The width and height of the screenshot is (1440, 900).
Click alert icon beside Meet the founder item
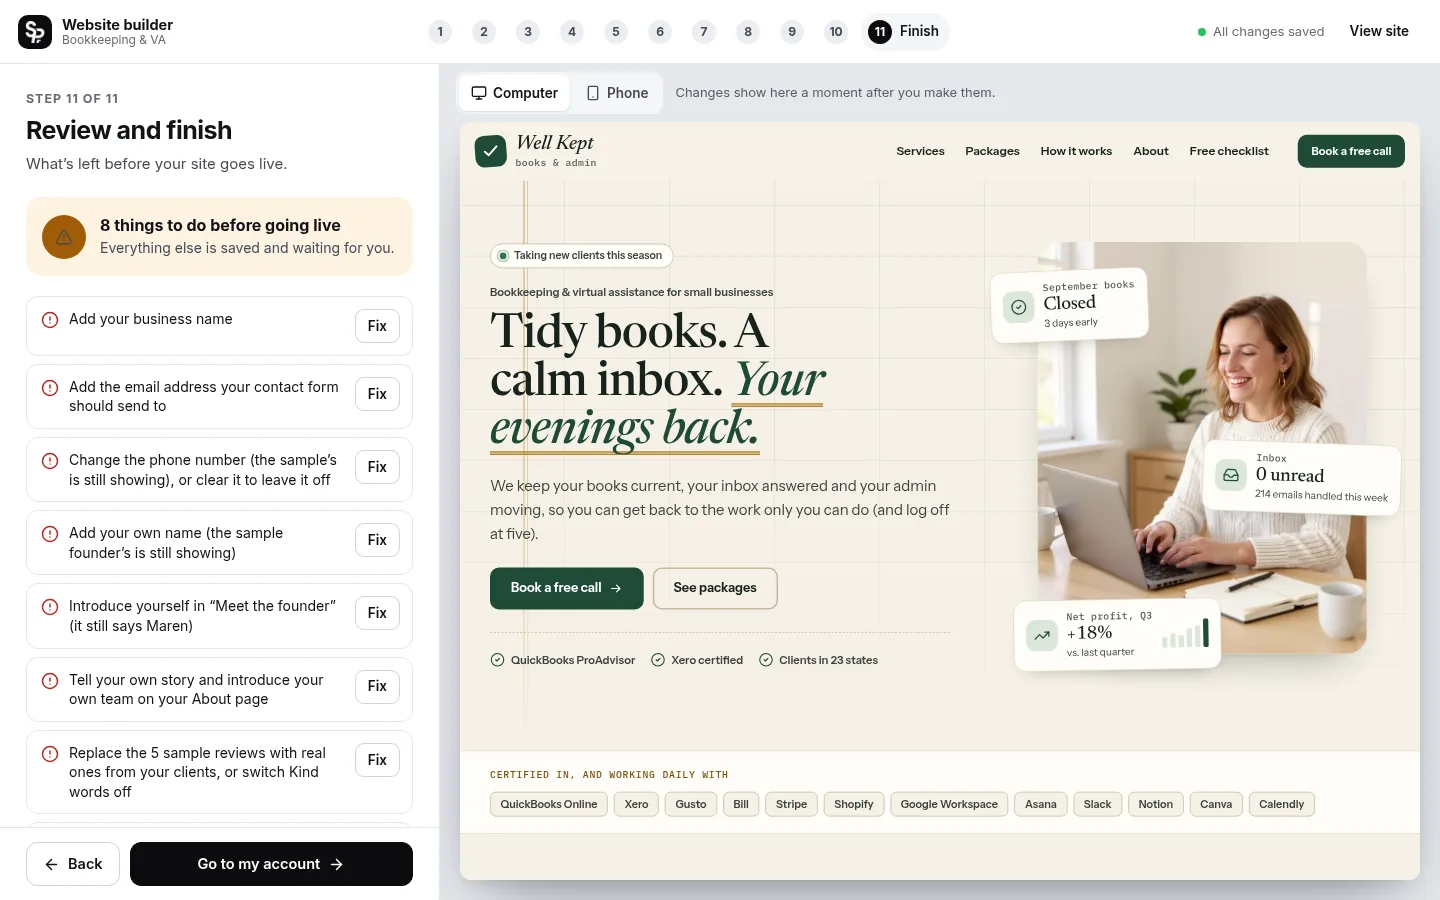(50, 607)
